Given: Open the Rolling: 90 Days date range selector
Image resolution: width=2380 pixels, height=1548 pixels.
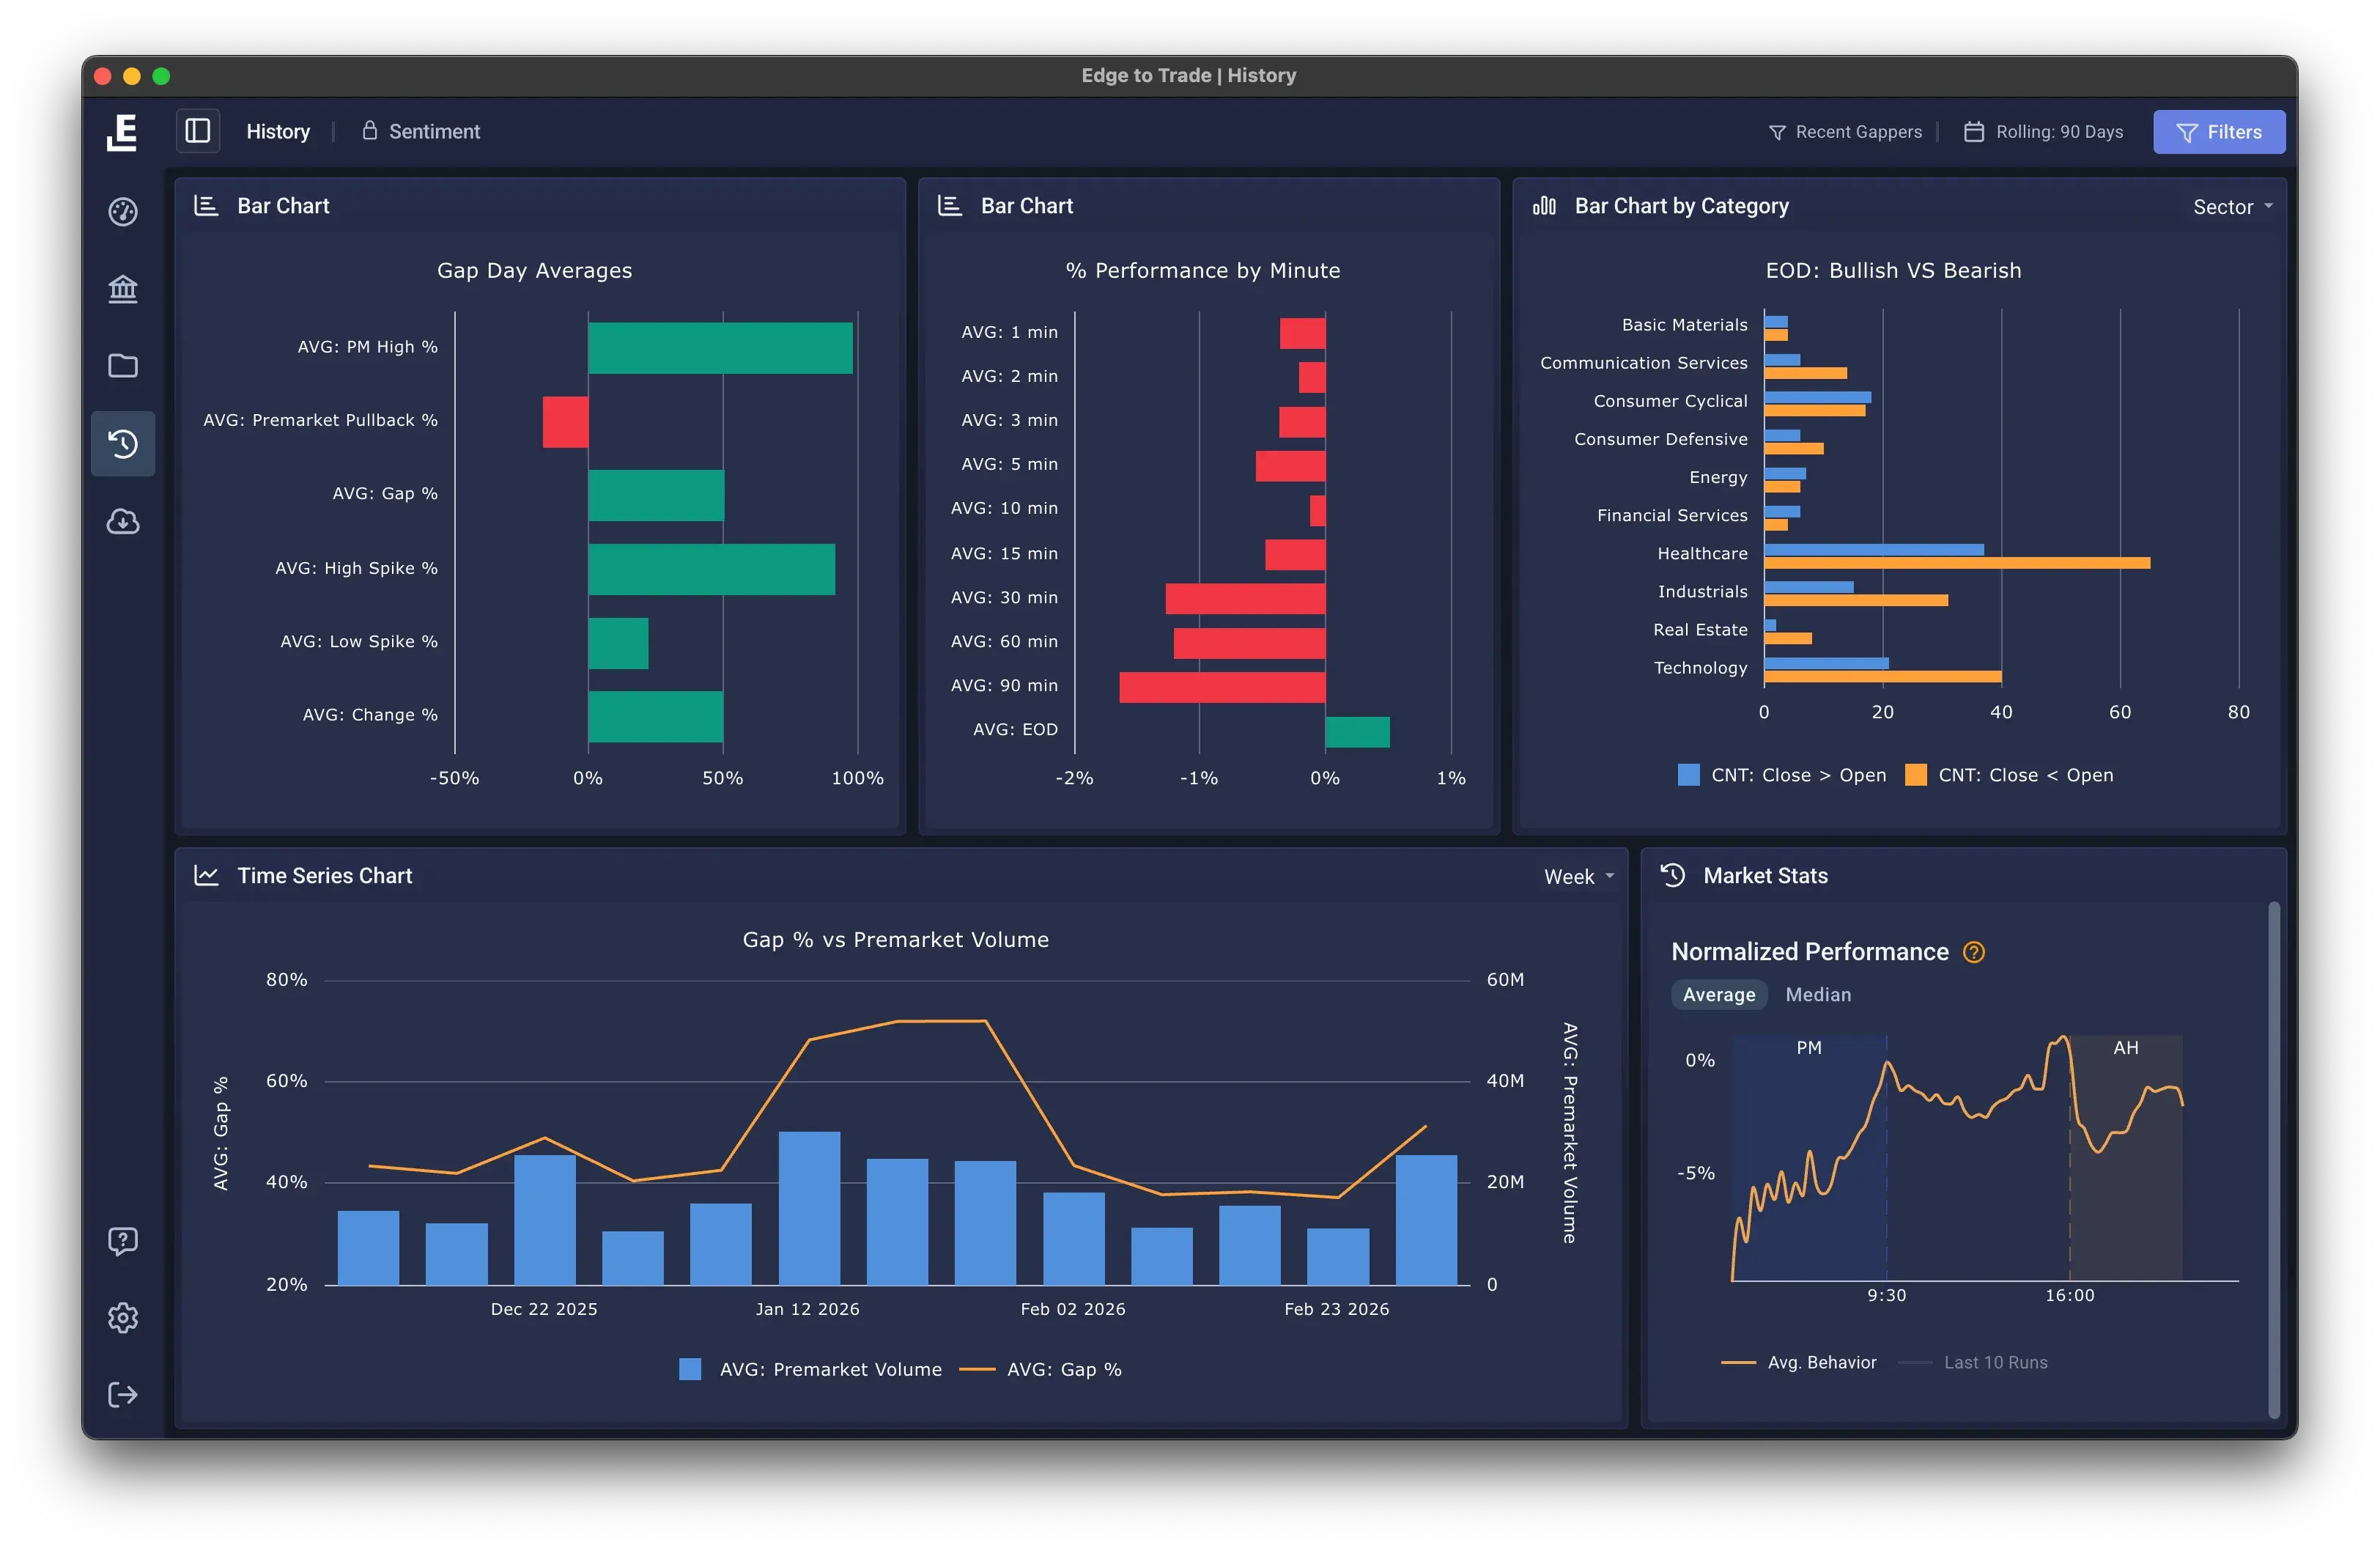Looking at the screenshot, I should [2044, 131].
